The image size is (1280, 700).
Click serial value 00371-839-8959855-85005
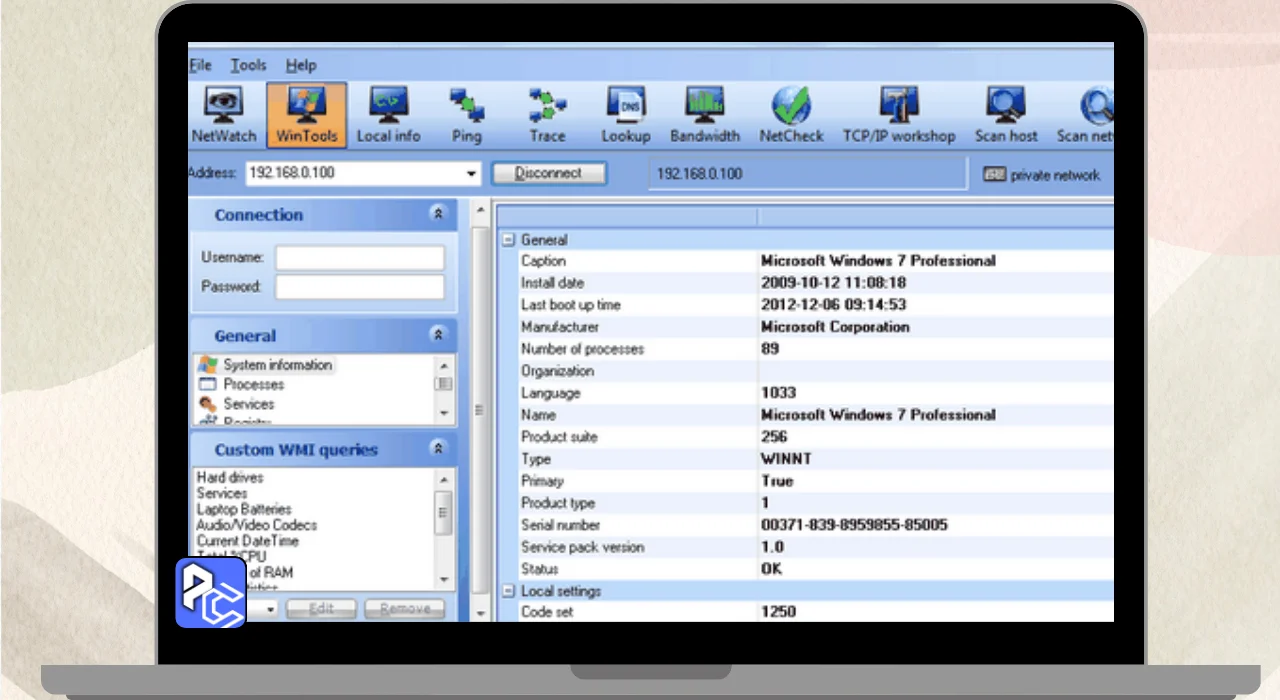(854, 525)
